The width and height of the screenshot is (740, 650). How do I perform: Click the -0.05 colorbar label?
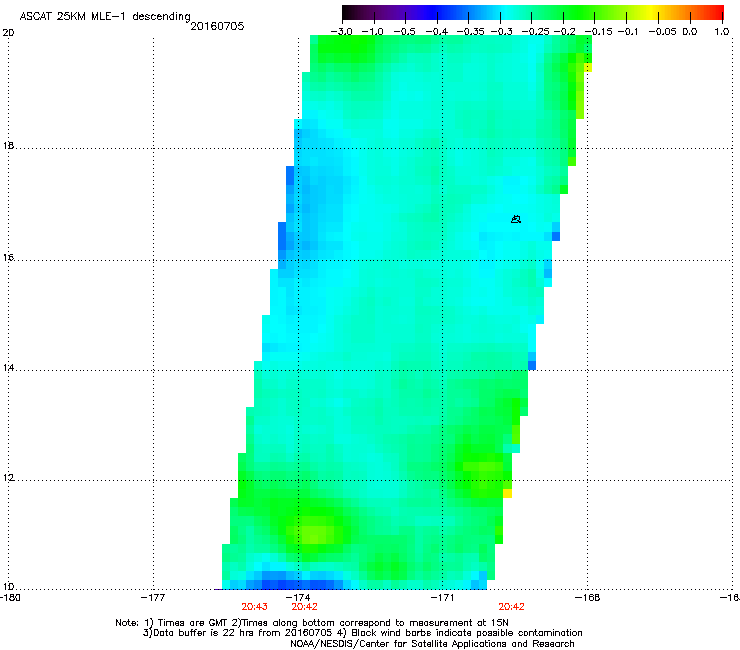pos(662,32)
